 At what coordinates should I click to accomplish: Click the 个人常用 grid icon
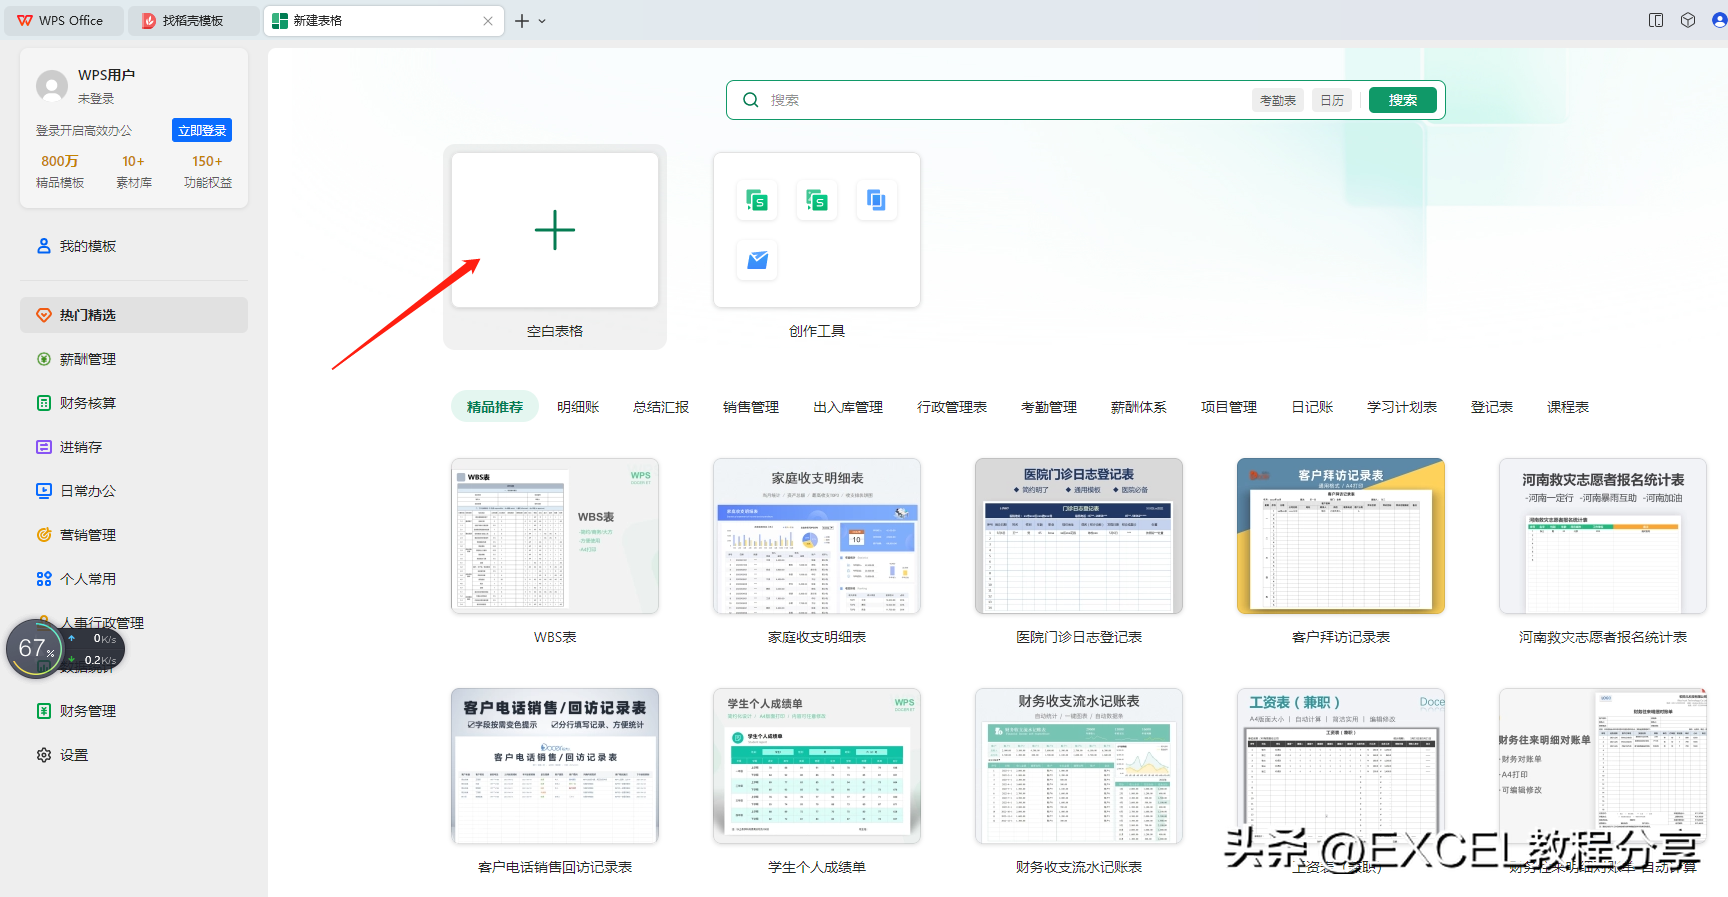[x=44, y=579]
